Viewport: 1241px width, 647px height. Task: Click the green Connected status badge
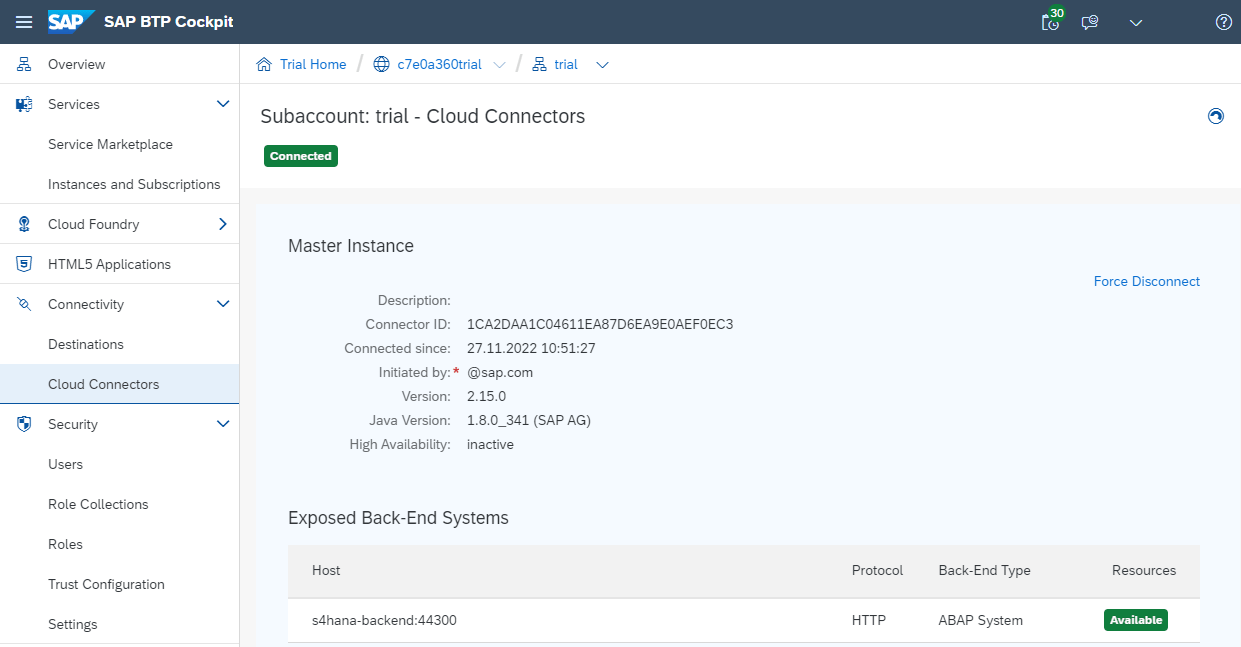[x=301, y=156]
